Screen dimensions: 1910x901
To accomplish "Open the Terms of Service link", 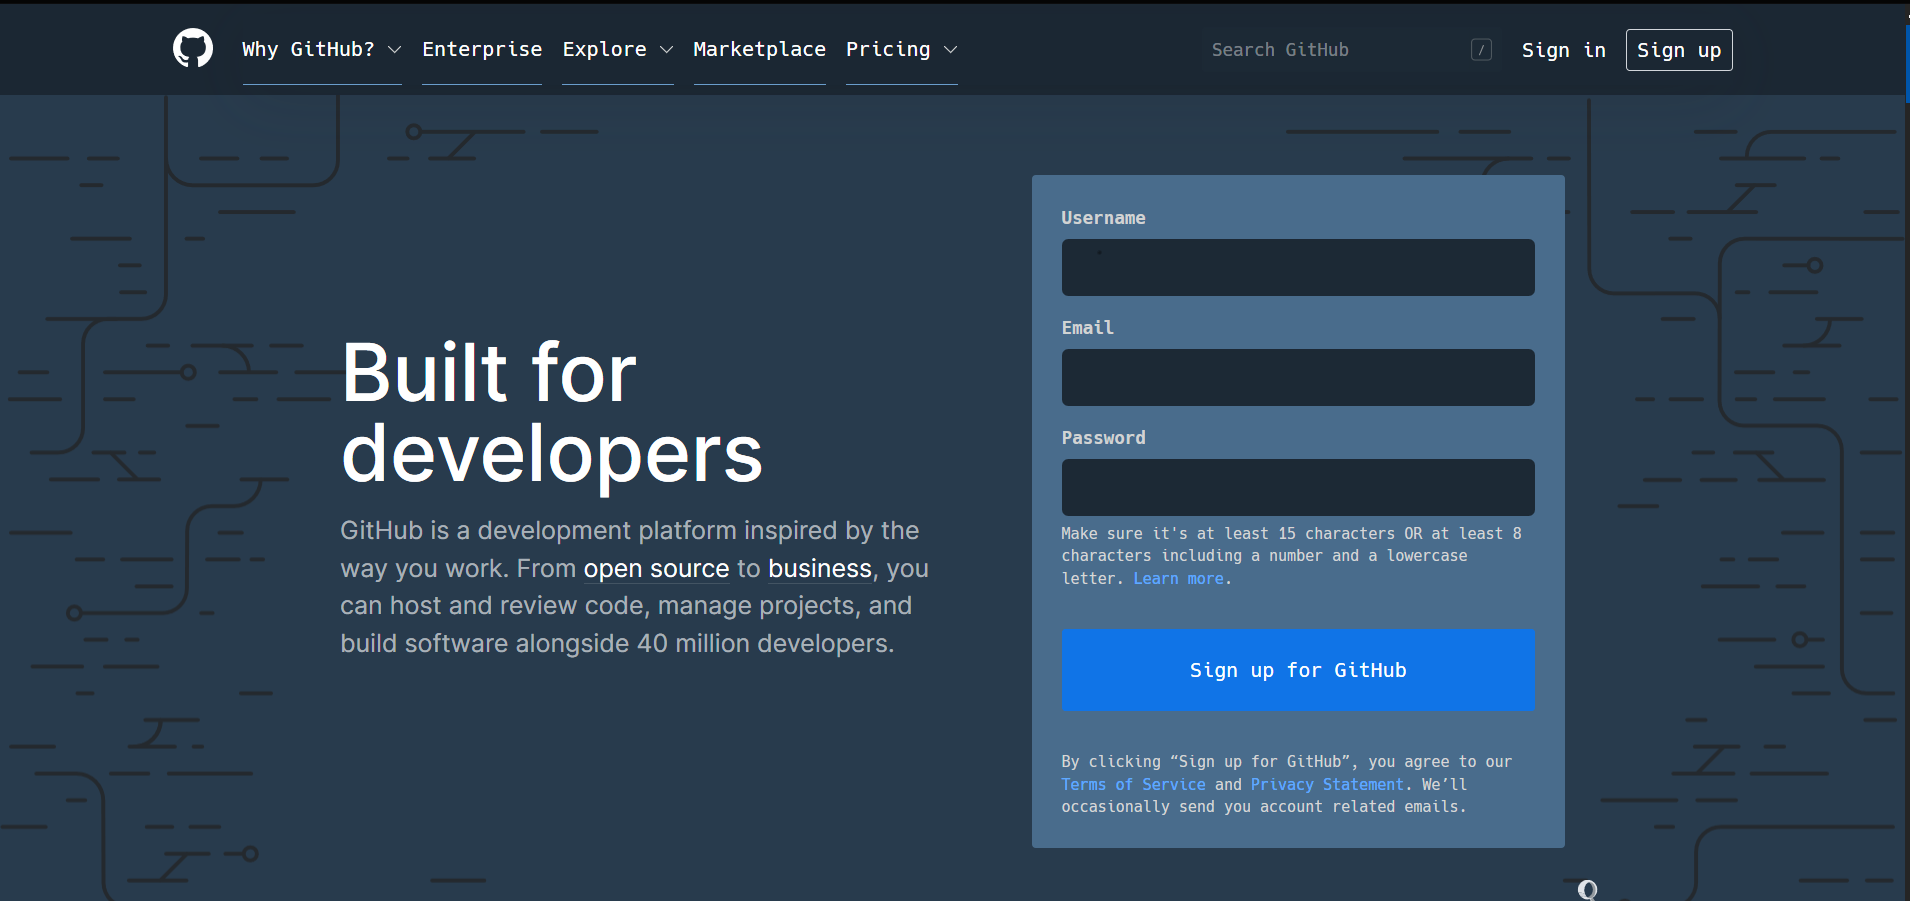I will (x=1133, y=785).
